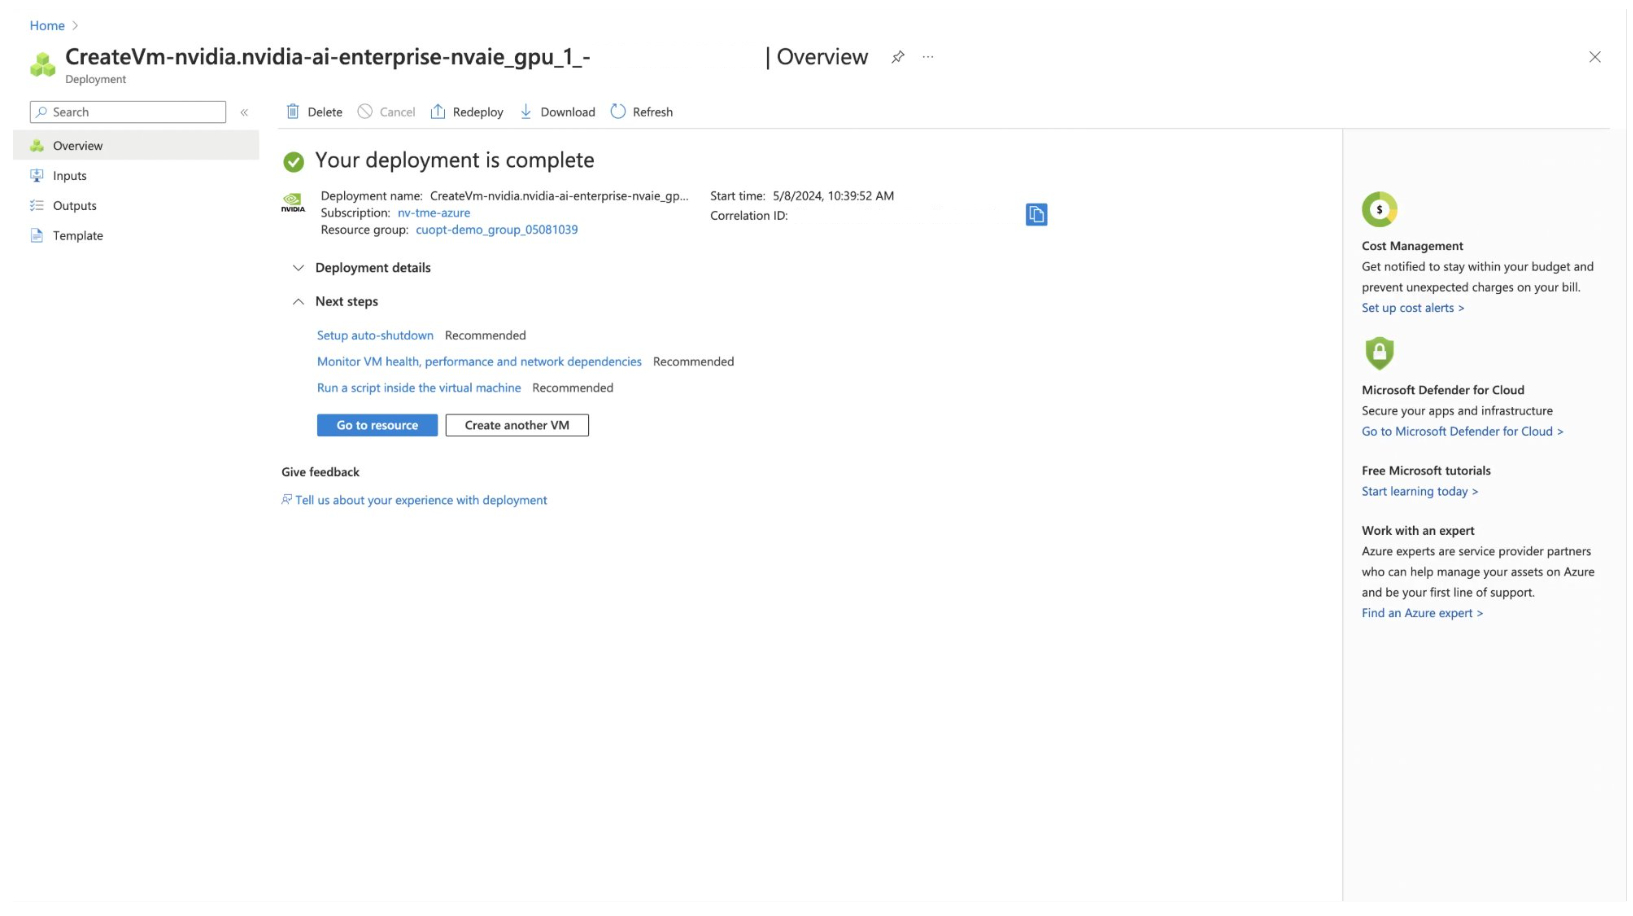Open Template in the sidebar
This screenshot has height=916, width=1633.
coord(77,236)
